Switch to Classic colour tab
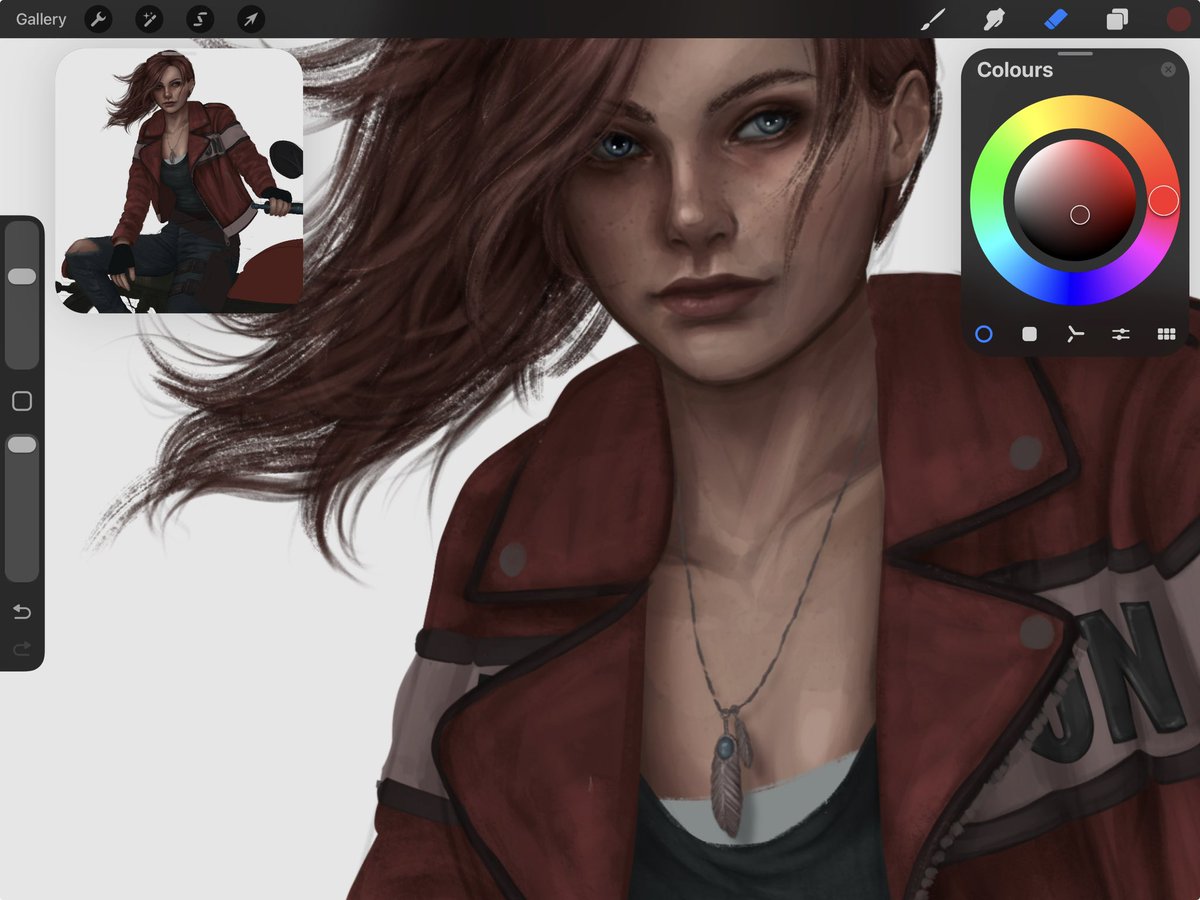 click(1029, 334)
